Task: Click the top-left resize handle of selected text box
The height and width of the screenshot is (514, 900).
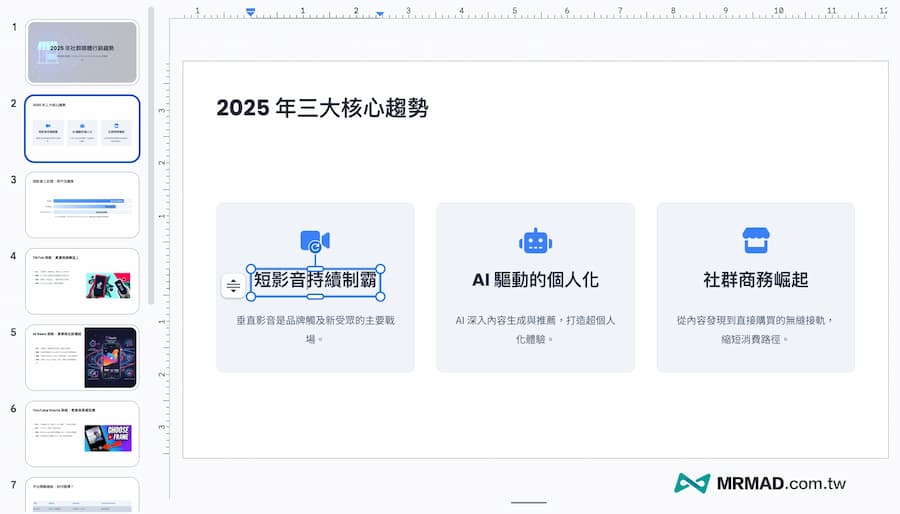Action: click(251, 269)
